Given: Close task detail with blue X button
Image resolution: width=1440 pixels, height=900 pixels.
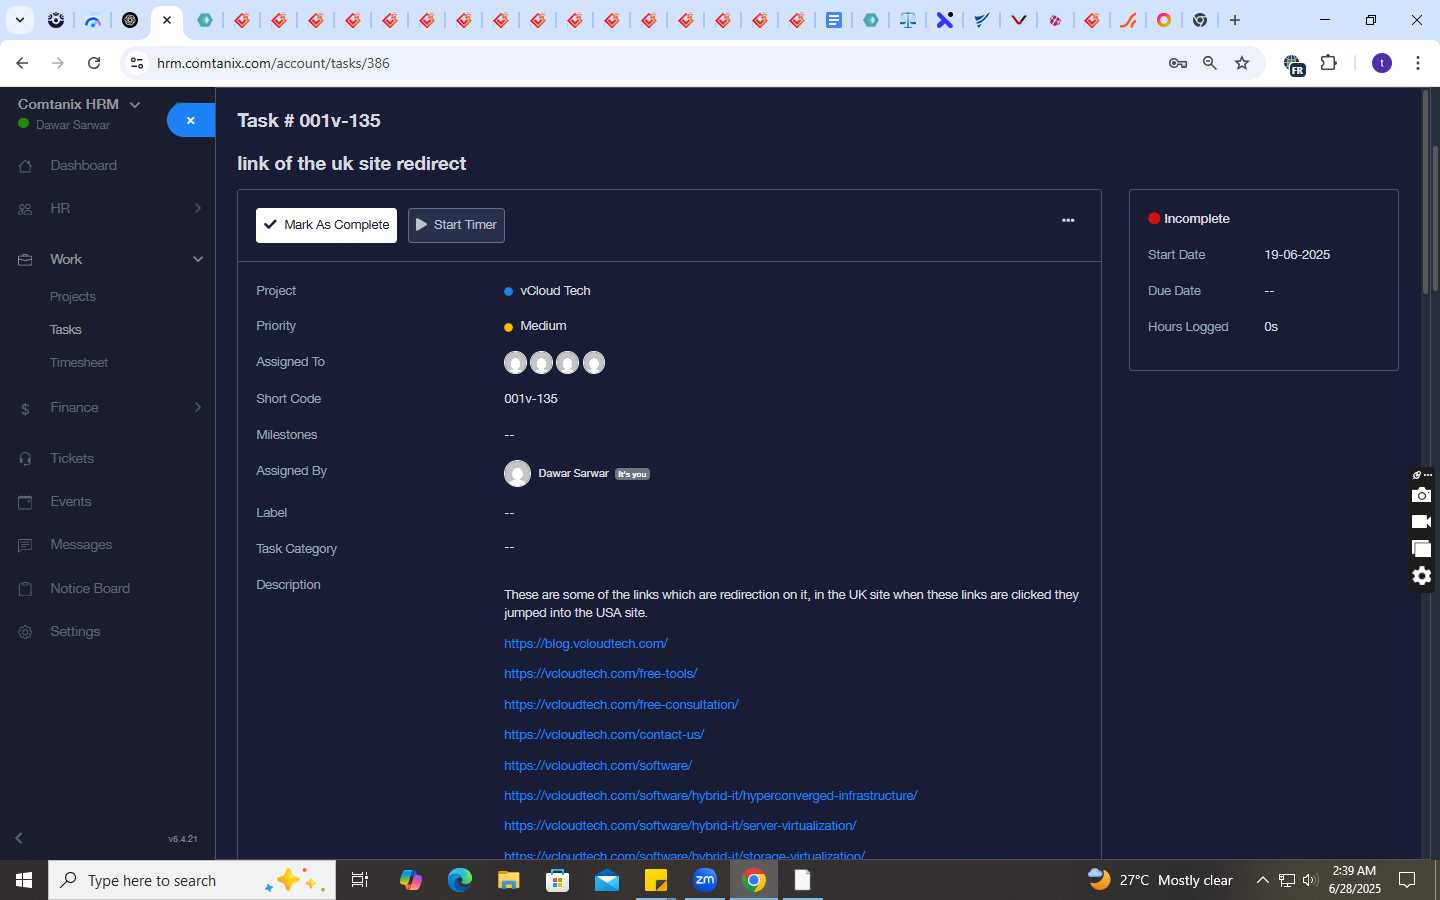Looking at the screenshot, I should [x=190, y=120].
